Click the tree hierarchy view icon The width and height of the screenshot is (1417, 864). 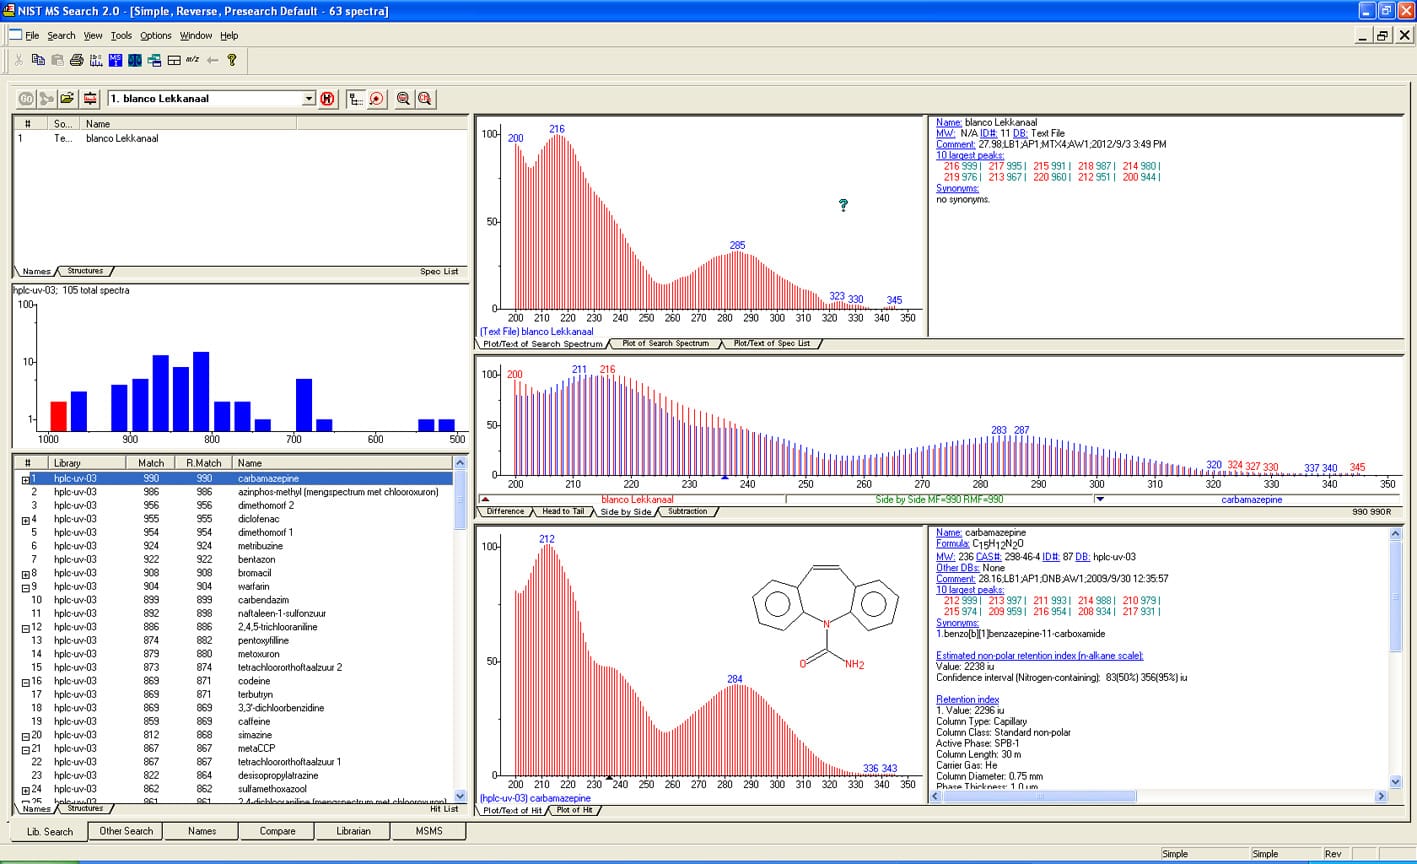[x=355, y=98]
